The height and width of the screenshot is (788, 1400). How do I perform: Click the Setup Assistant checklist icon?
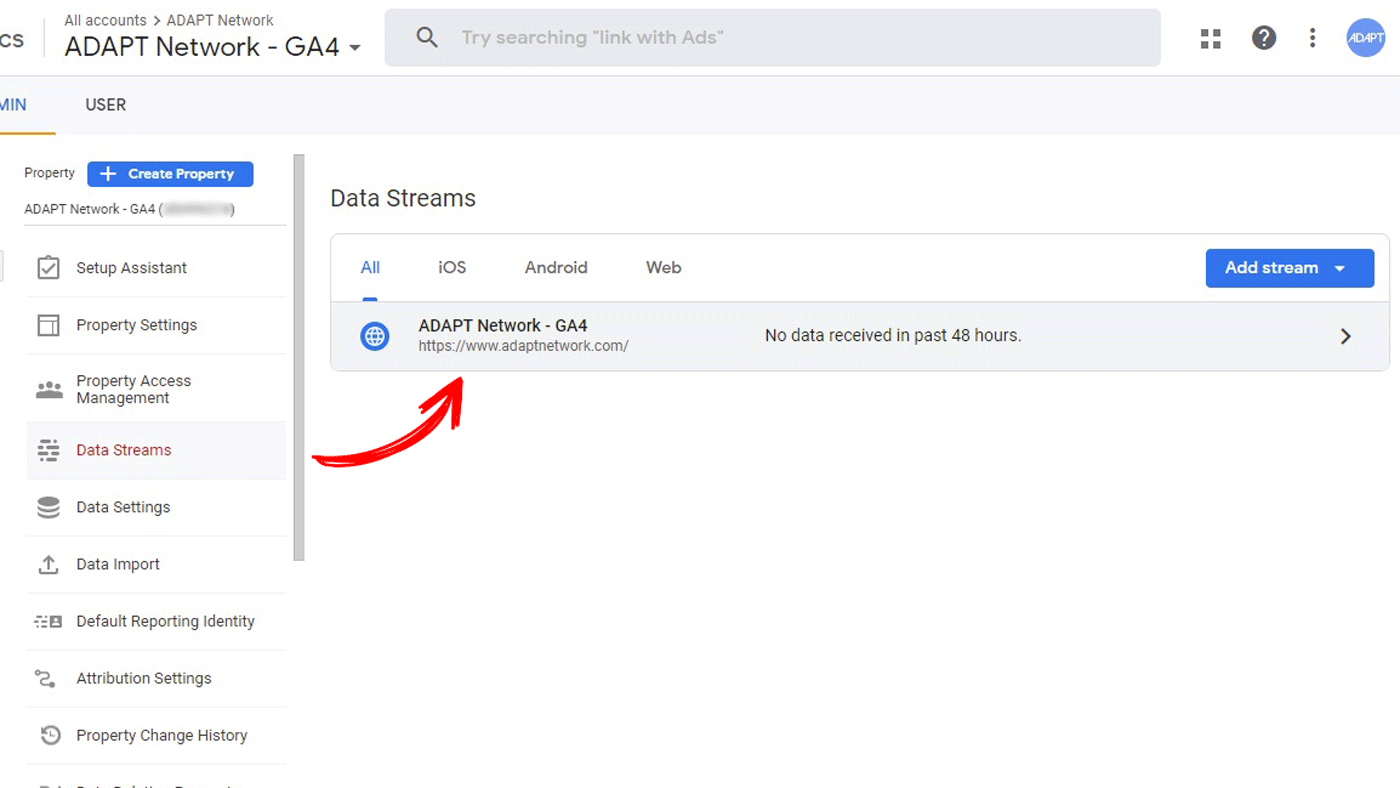pyautogui.click(x=48, y=268)
